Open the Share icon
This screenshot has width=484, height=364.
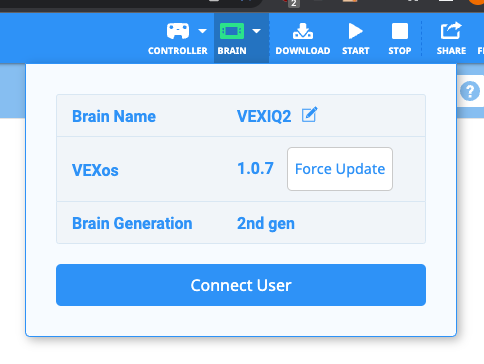451,31
